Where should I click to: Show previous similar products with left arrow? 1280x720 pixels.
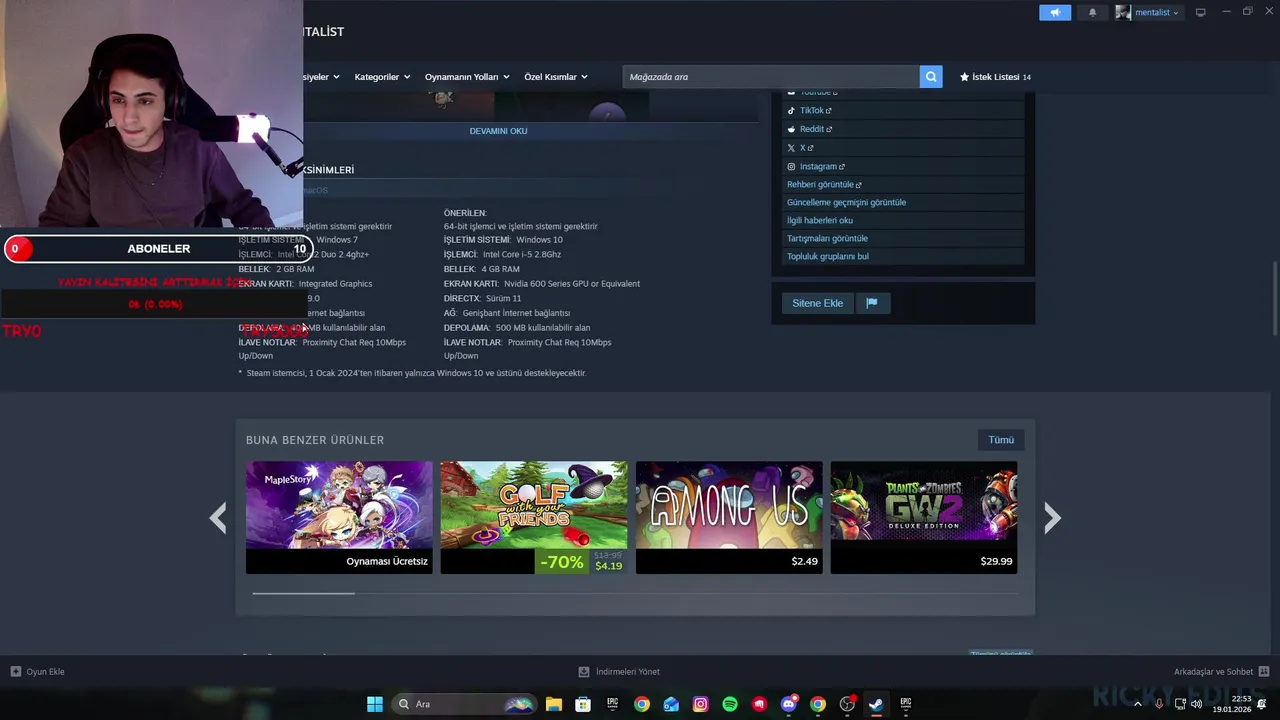(x=217, y=518)
